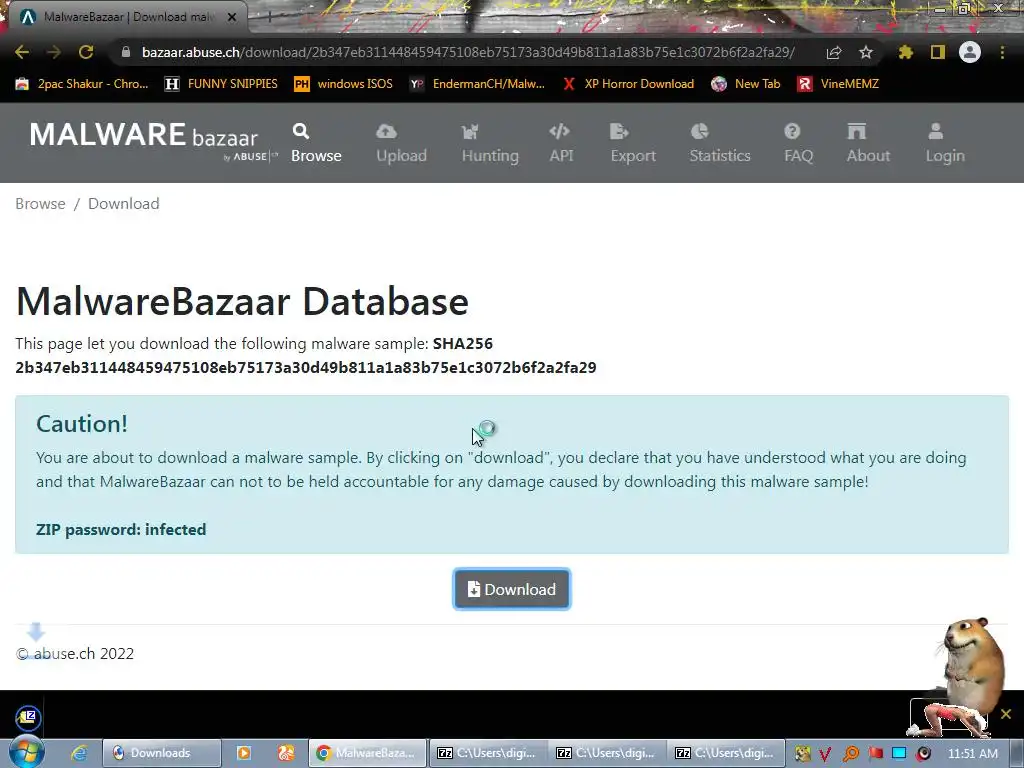Image resolution: width=1024 pixels, height=768 pixels.
Task: Switch to first 7-Zip C:\Users window
Action: (x=487, y=753)
